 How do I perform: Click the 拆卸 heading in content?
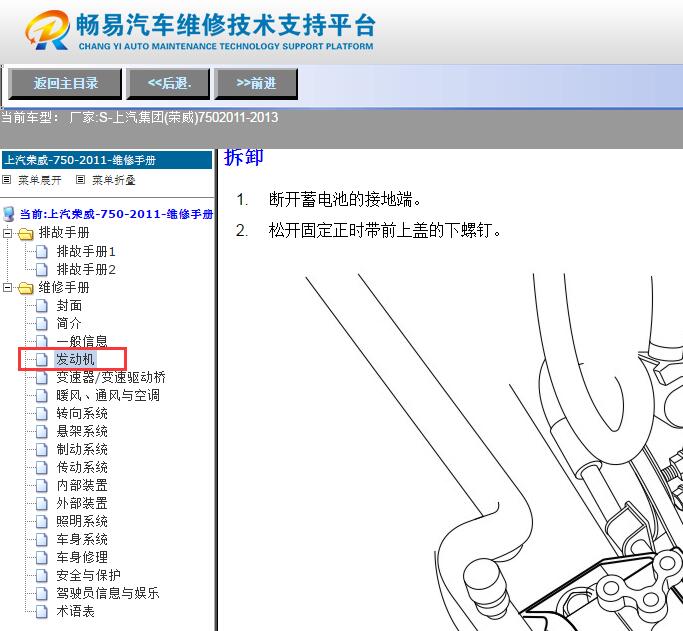pyautogui.click(x=243, y=157)
